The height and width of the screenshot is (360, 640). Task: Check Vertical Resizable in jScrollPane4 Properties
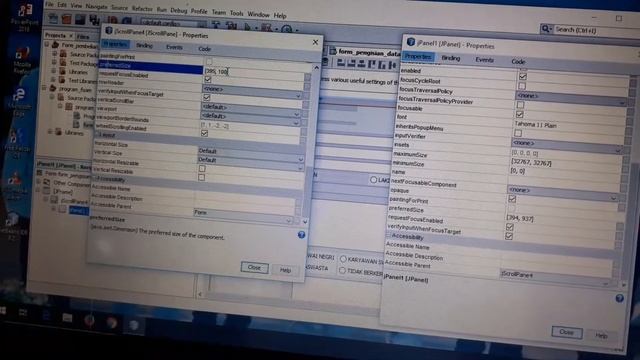point(201,177)
